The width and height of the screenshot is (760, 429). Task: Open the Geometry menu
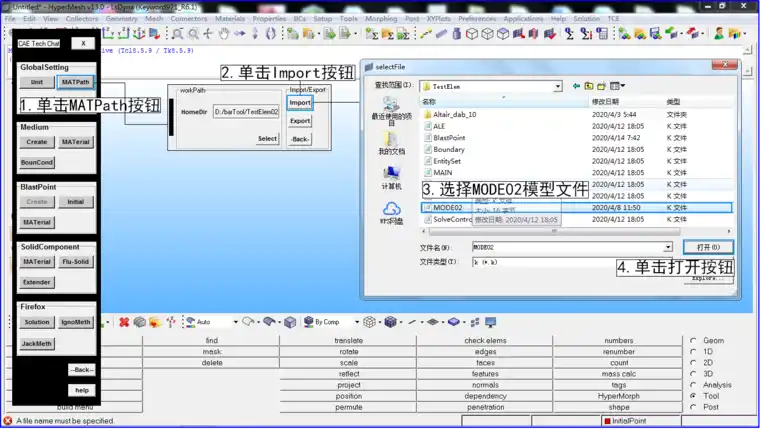(121, 18)
